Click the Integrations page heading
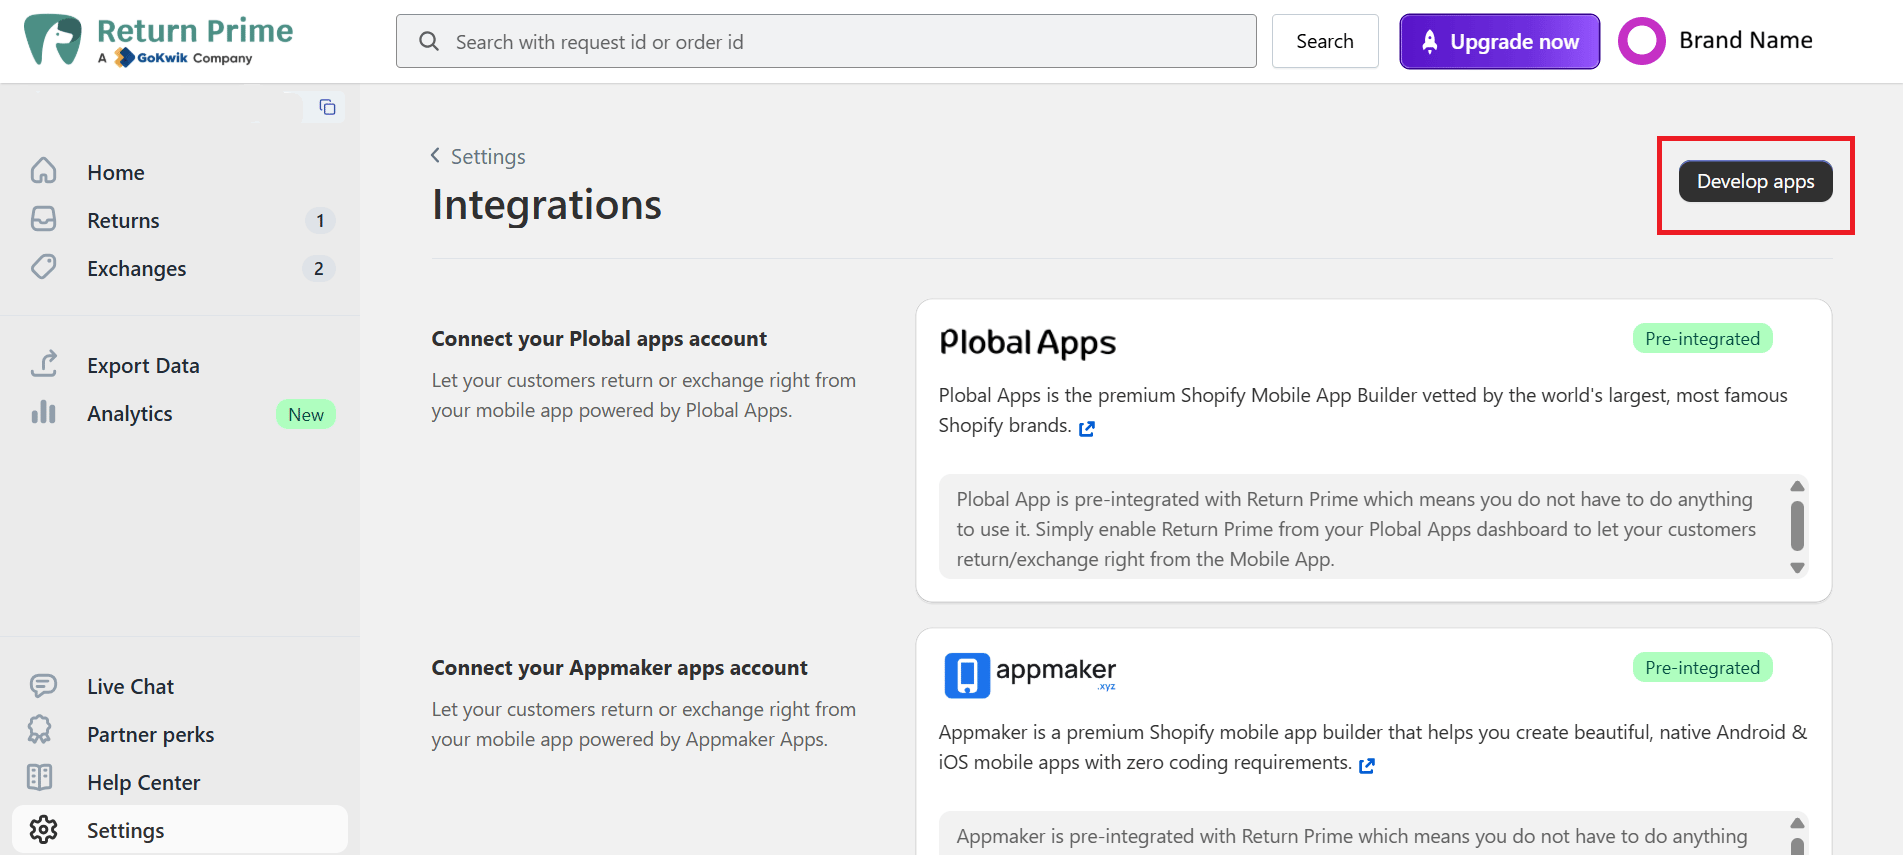 tap(547, 205)
